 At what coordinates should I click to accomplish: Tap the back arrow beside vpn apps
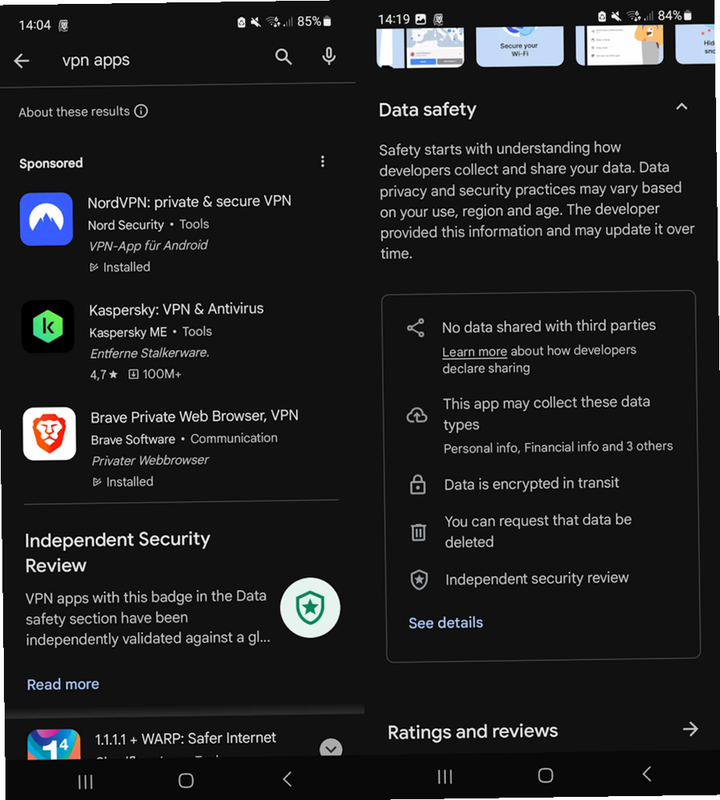[21, 61]
